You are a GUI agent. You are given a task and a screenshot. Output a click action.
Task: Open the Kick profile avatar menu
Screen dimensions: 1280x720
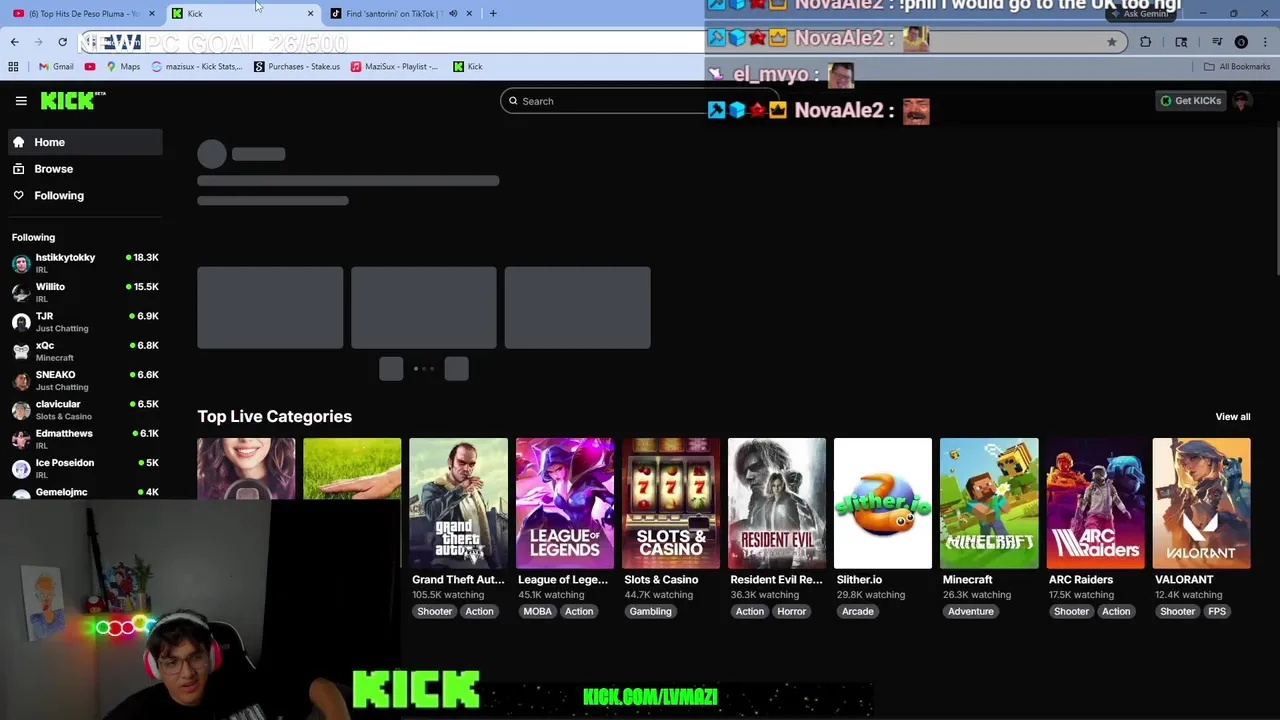point(1242,100)
